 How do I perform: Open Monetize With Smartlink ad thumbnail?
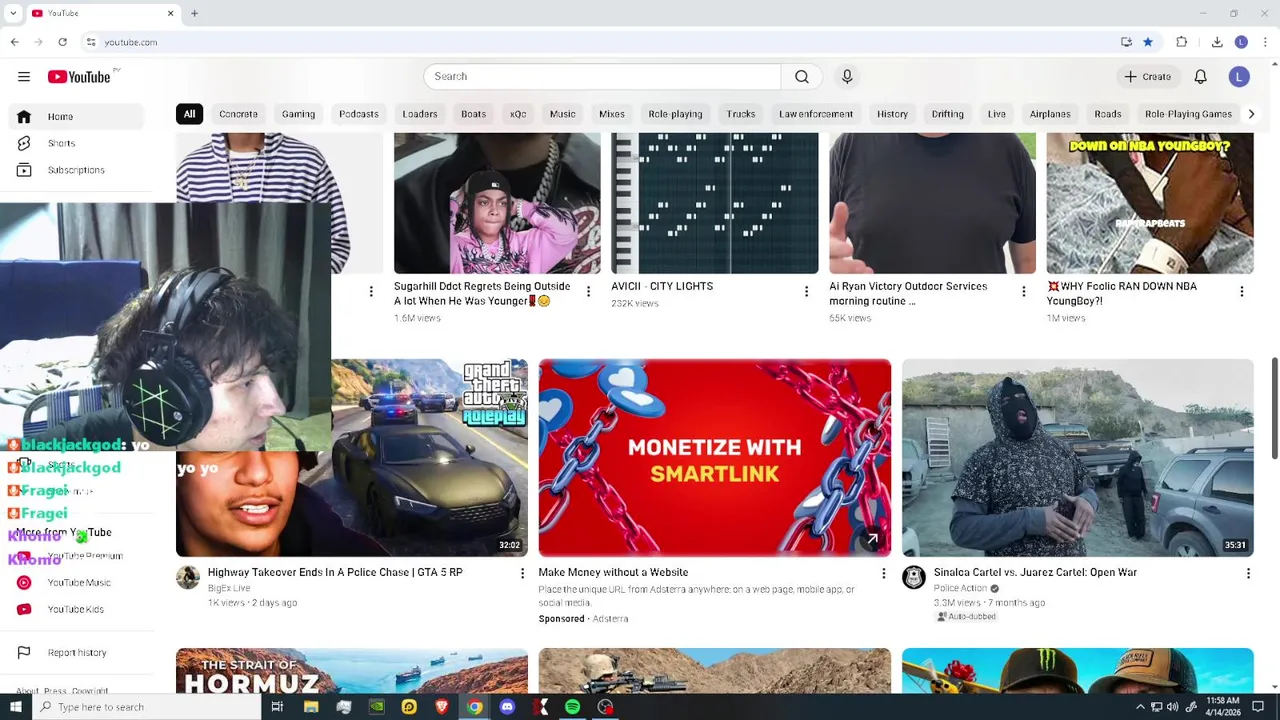(x=715, y=458)
